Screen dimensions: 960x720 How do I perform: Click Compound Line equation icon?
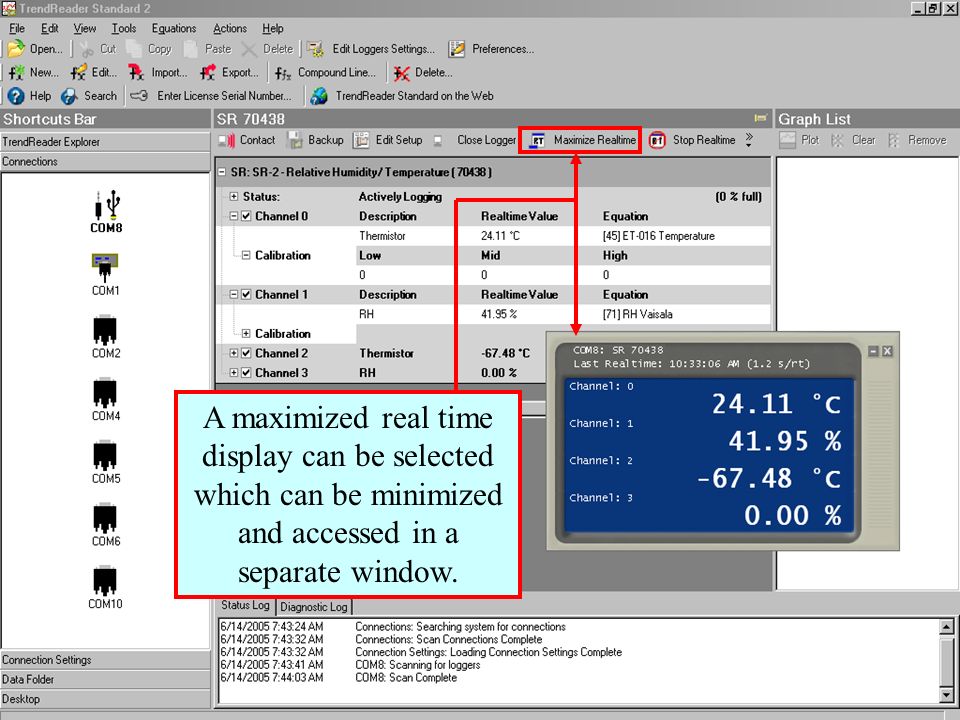(283, 73)
